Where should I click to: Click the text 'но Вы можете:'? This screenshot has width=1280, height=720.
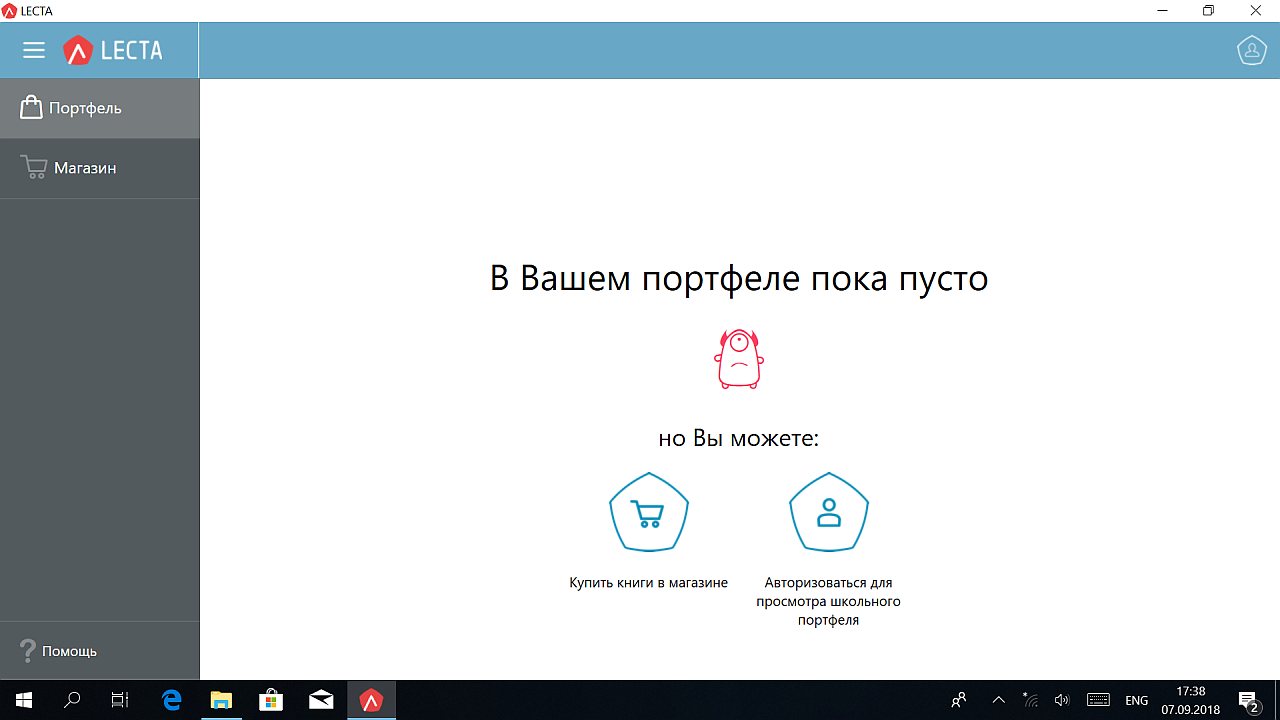[x=739, y=438]
